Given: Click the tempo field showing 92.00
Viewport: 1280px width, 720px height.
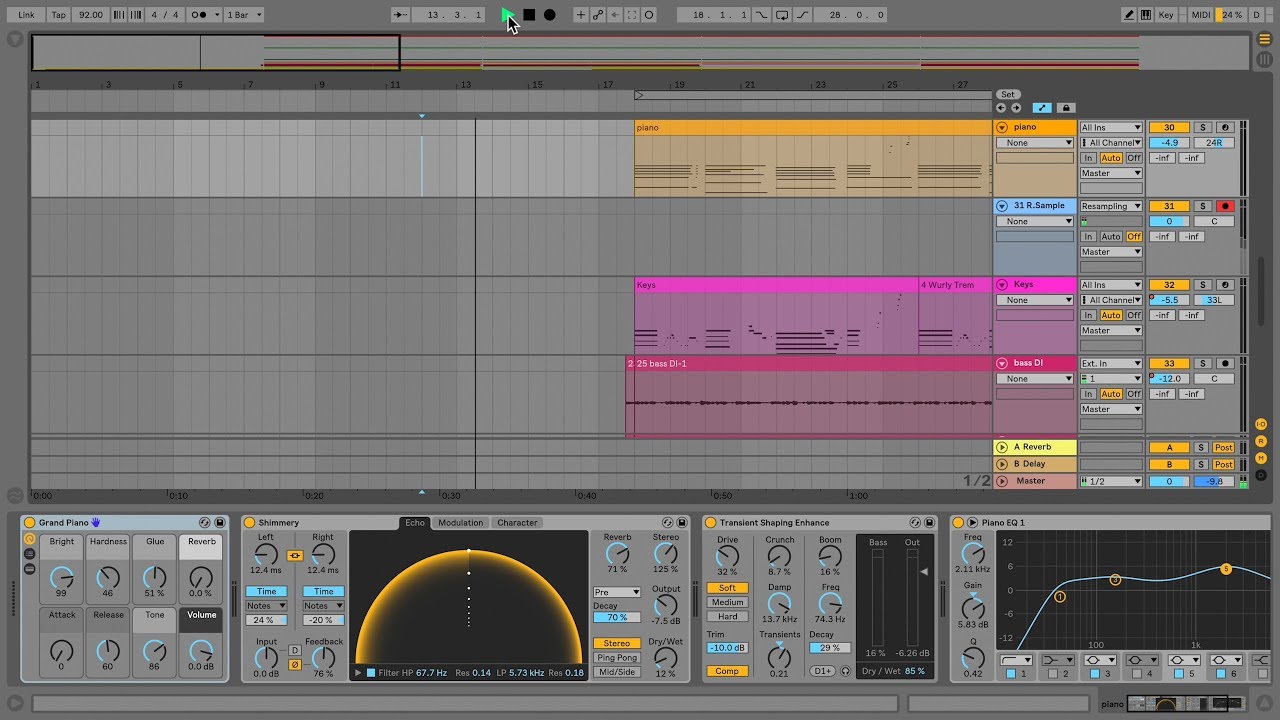Looking at the screenshot, I should pyautogui.click(x=90, y=15).
